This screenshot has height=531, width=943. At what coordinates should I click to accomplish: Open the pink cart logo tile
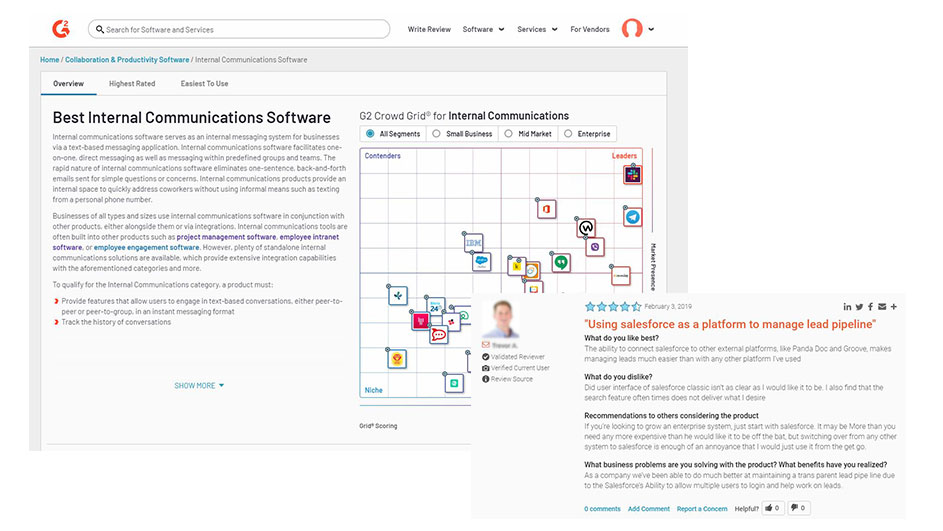click(x=420, y=321)
